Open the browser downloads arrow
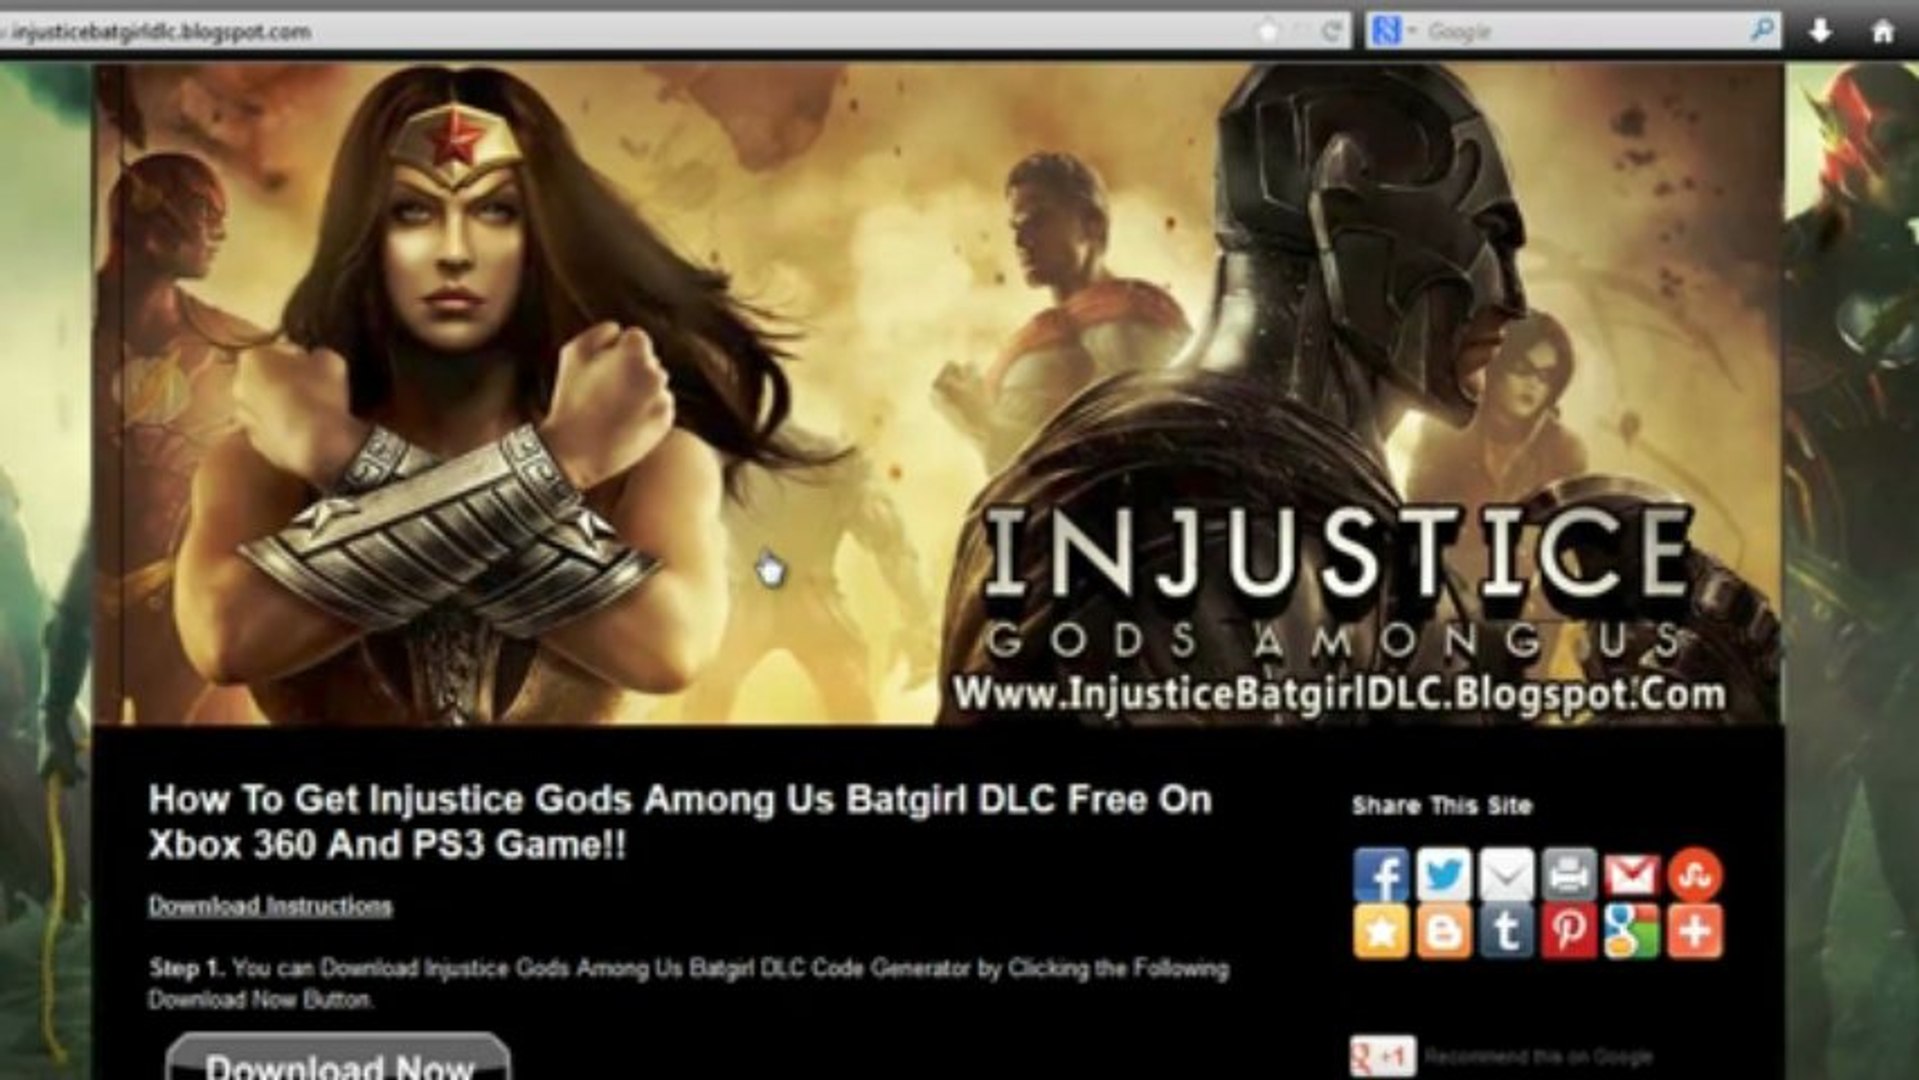Viewport: 1919px width, 1080px height. [1820, 31]
